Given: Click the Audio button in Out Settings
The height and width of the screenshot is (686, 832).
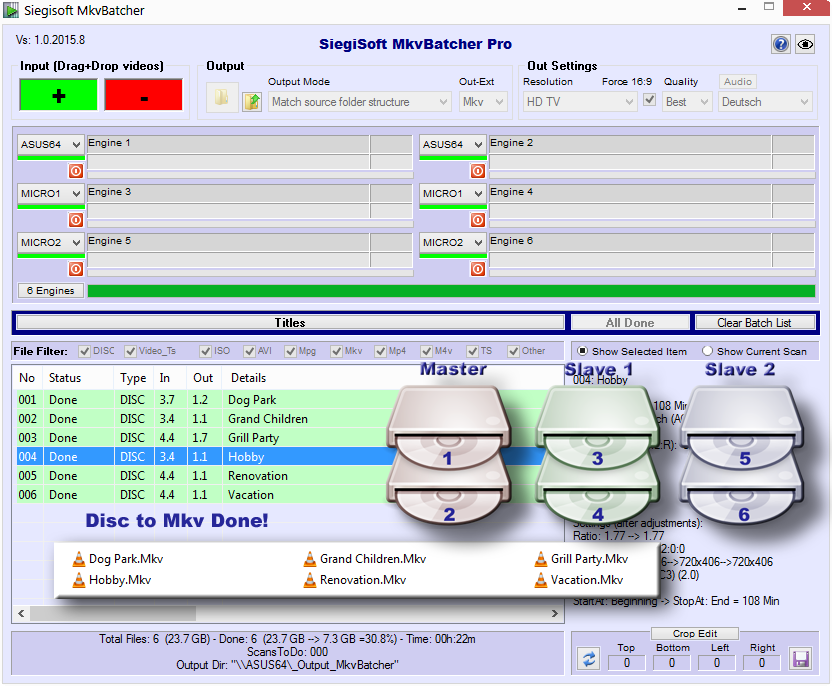Looking at the screenshot, I should pyautogui.click(x=738, y=82).
